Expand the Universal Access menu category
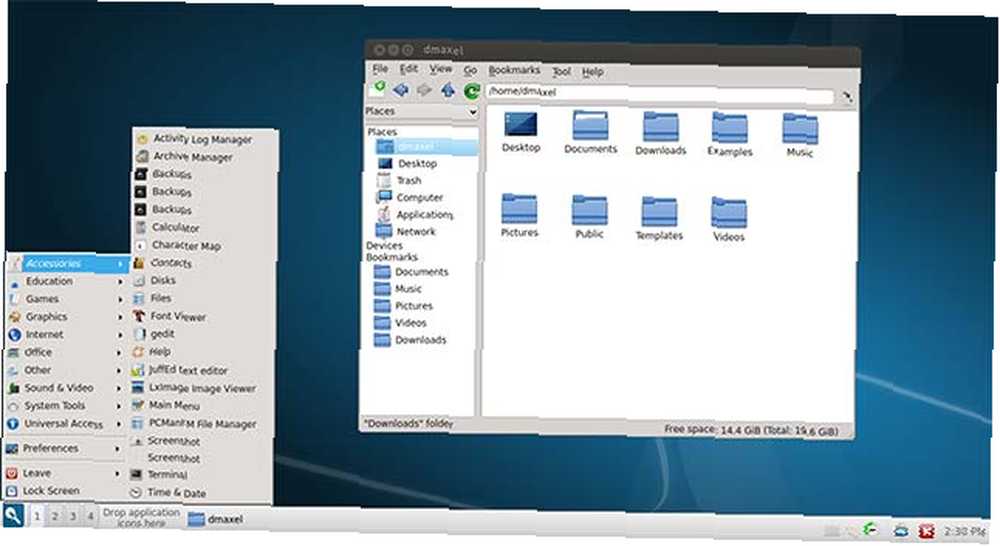1000x546 pixels. click(64, 424)
